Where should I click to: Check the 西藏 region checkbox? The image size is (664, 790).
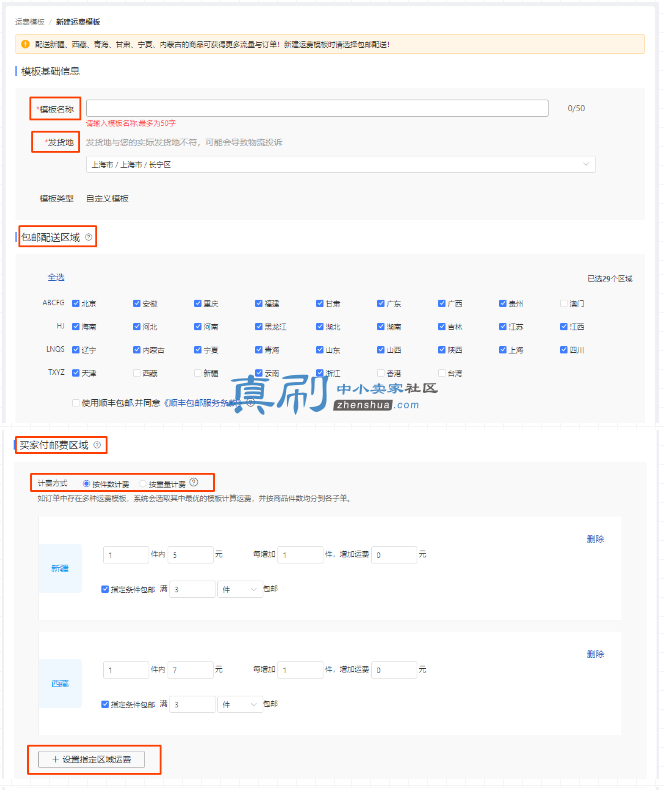click(x=137, y=373)
